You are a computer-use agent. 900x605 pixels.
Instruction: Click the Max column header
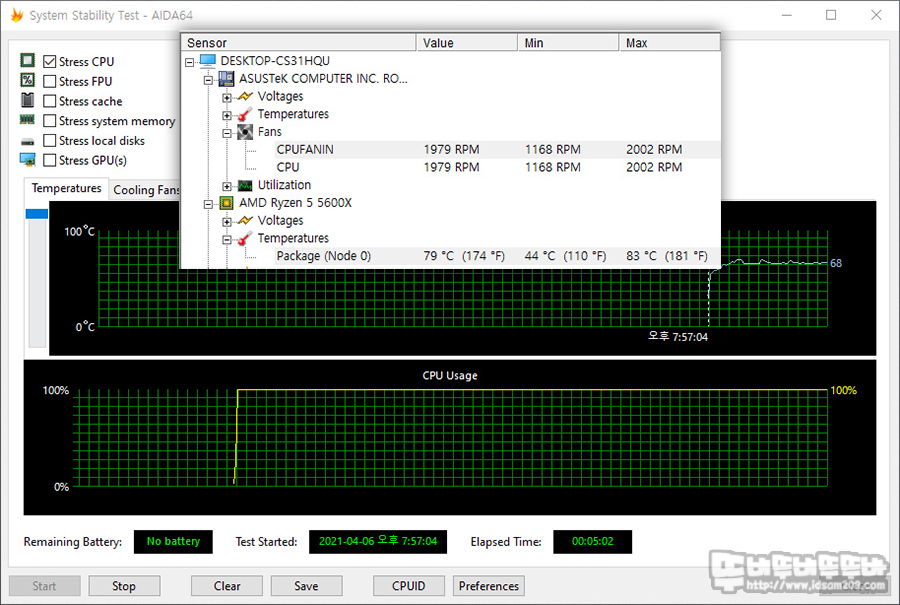tap(670, 43)
